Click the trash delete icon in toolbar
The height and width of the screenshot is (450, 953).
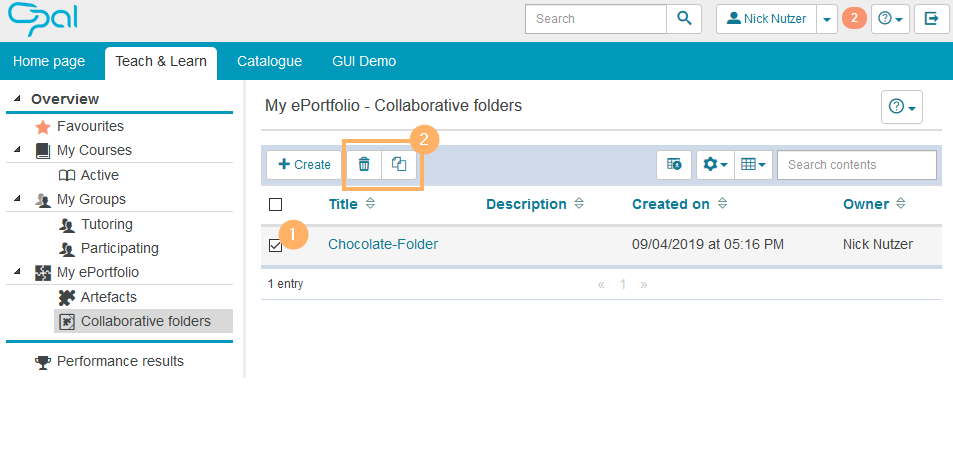tap(364, 164)
